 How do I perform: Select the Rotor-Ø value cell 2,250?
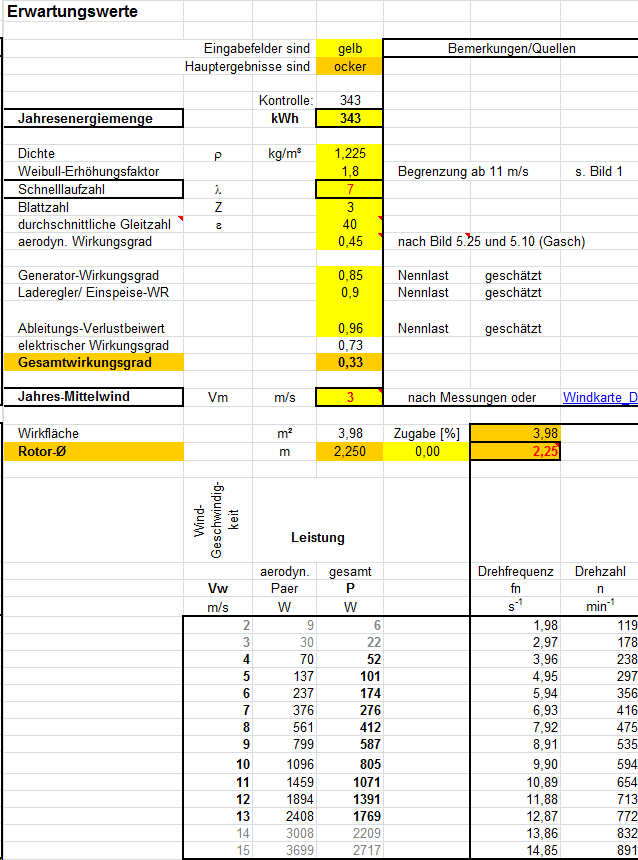[349, 452]
